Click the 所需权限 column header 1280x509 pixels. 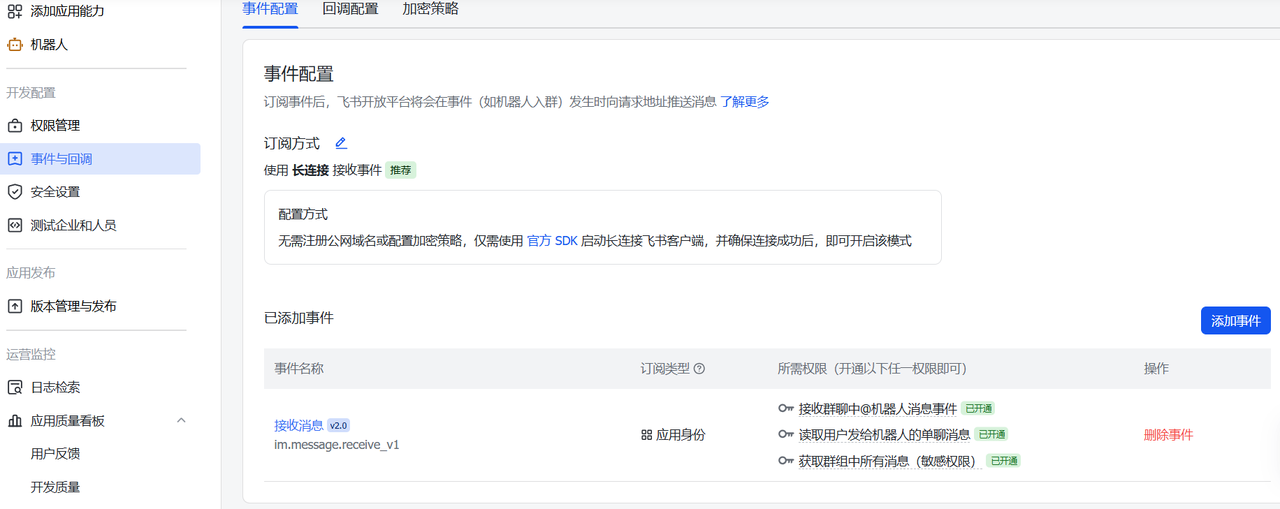(872, 368)
